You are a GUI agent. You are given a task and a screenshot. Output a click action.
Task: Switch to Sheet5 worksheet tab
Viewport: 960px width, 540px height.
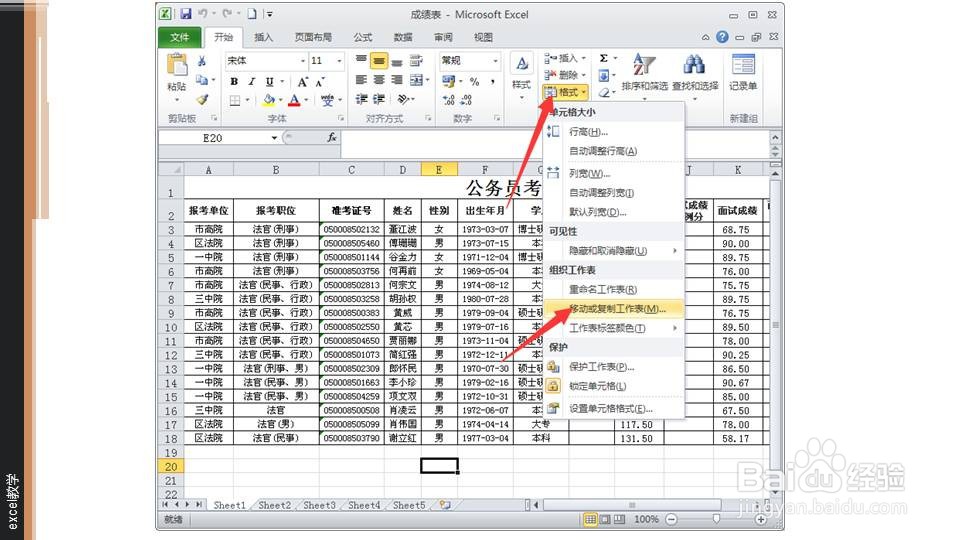(409, 505)
